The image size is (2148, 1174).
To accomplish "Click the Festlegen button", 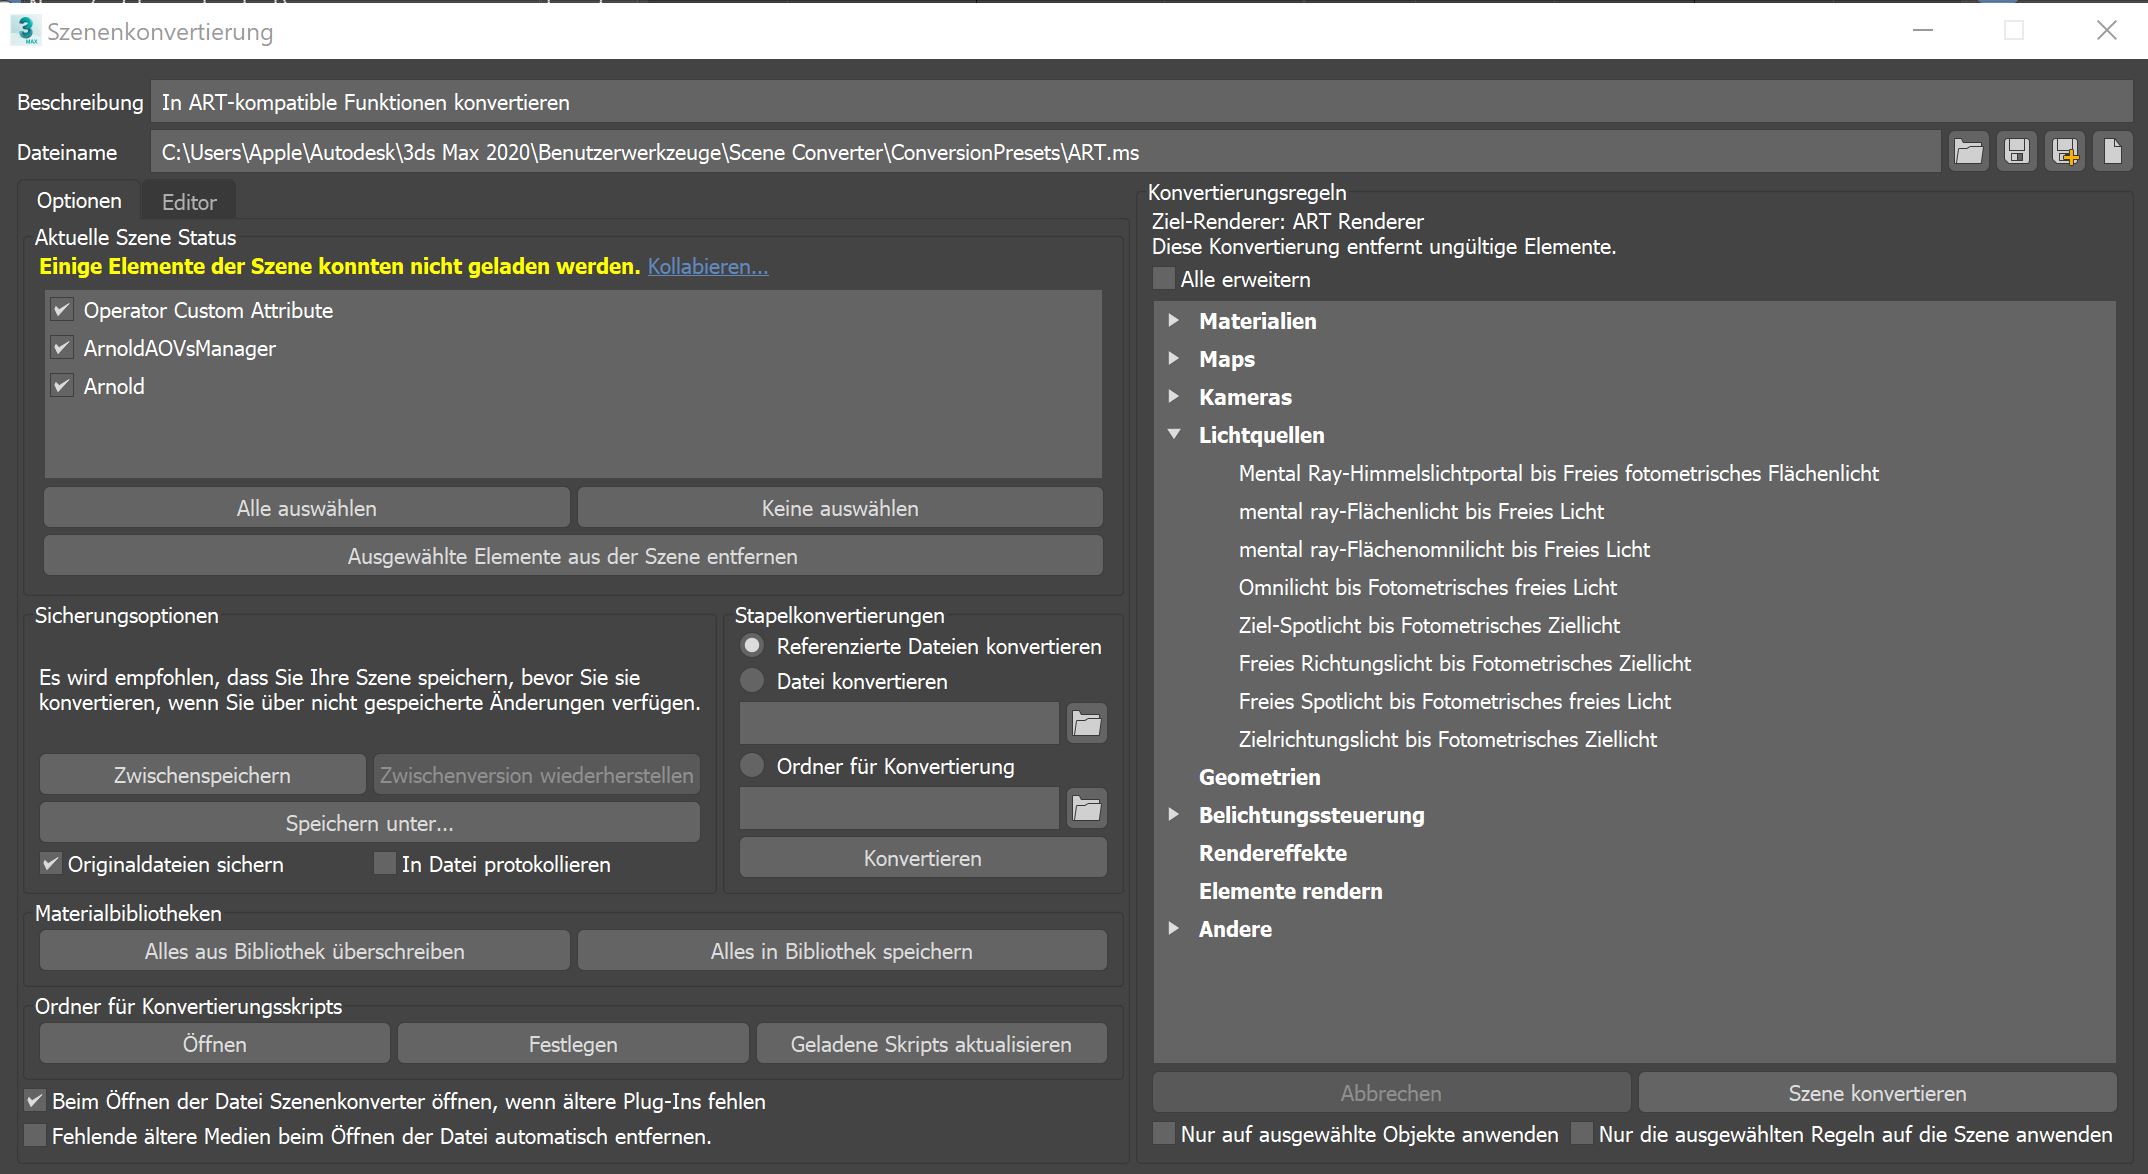I will point(573,1044).
